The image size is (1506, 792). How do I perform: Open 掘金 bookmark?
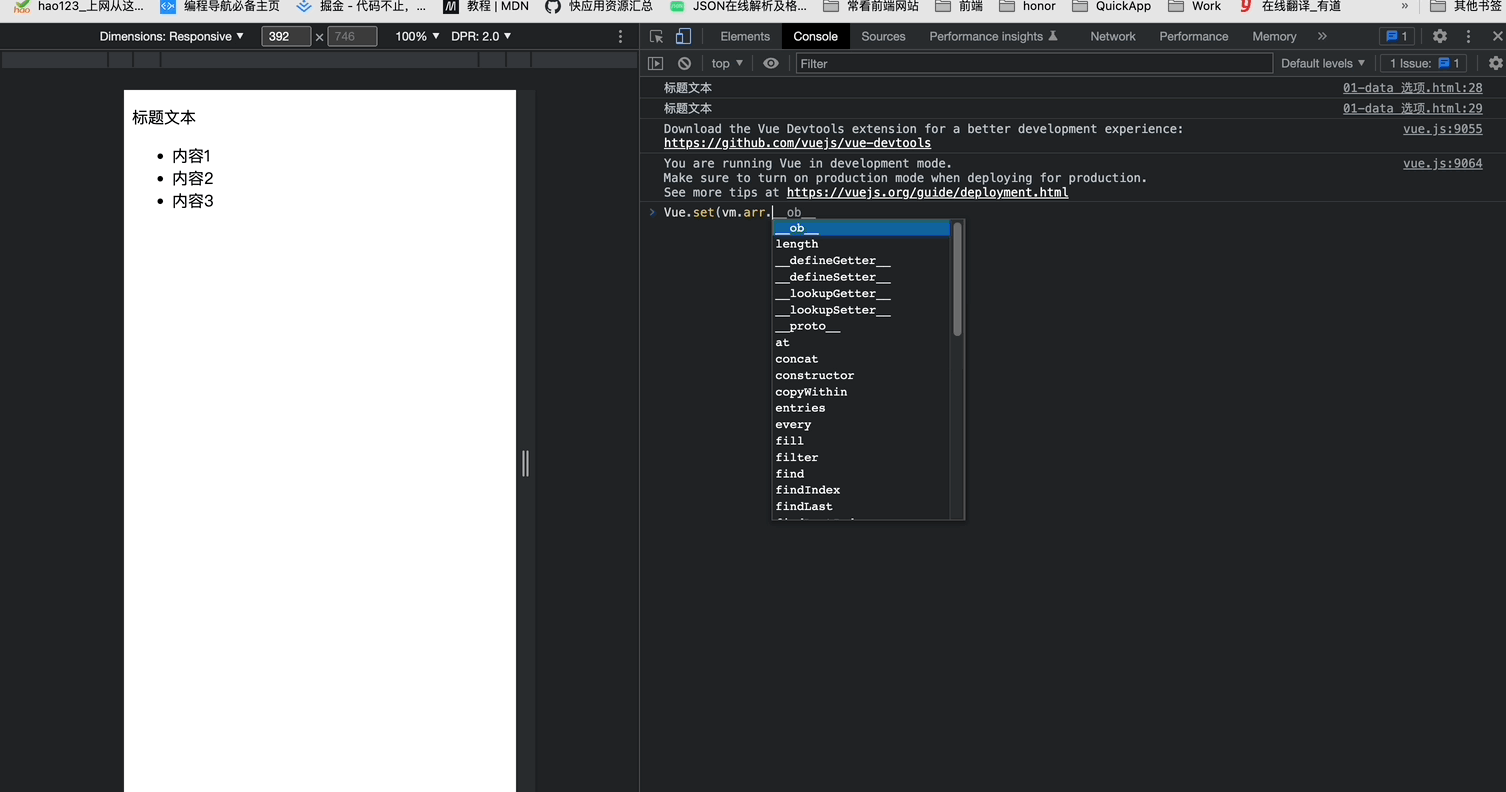pyautogui.click(x=361, y=6)
